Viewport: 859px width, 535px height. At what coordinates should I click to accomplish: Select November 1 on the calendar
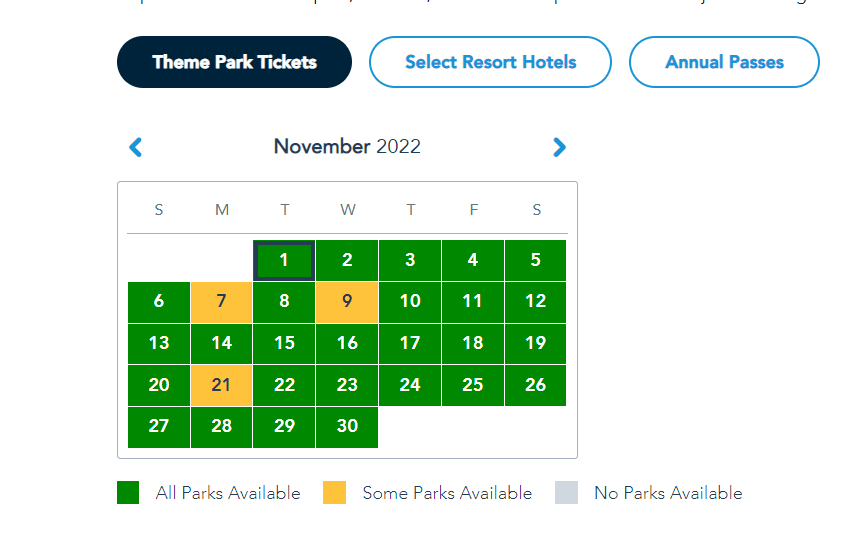coord(284,260)
